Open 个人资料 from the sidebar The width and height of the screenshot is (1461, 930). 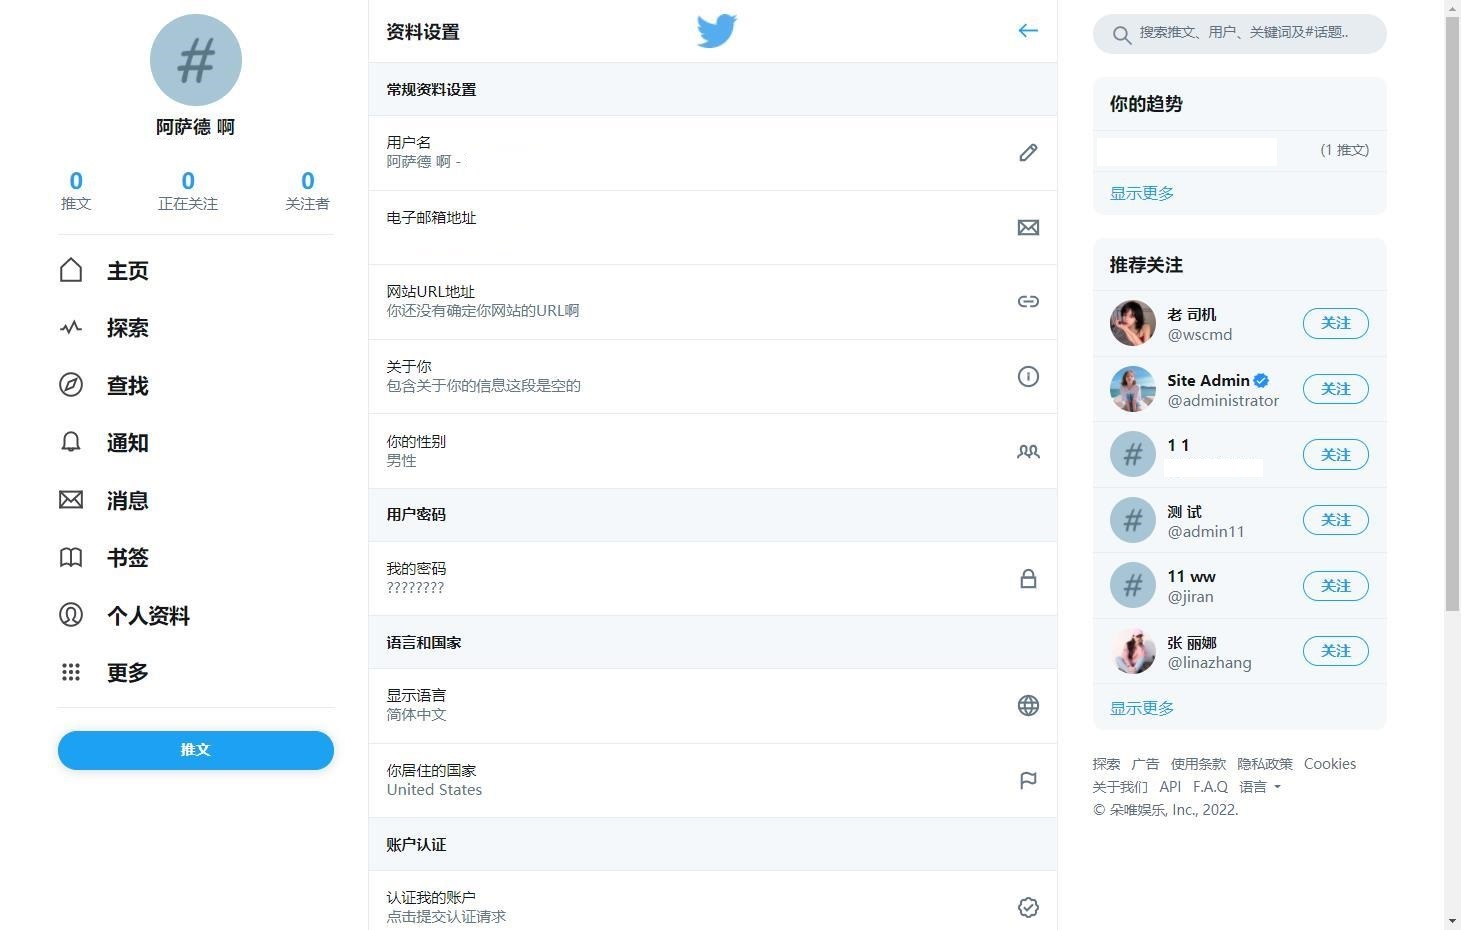pyautogui.click(x=147, y=616)
